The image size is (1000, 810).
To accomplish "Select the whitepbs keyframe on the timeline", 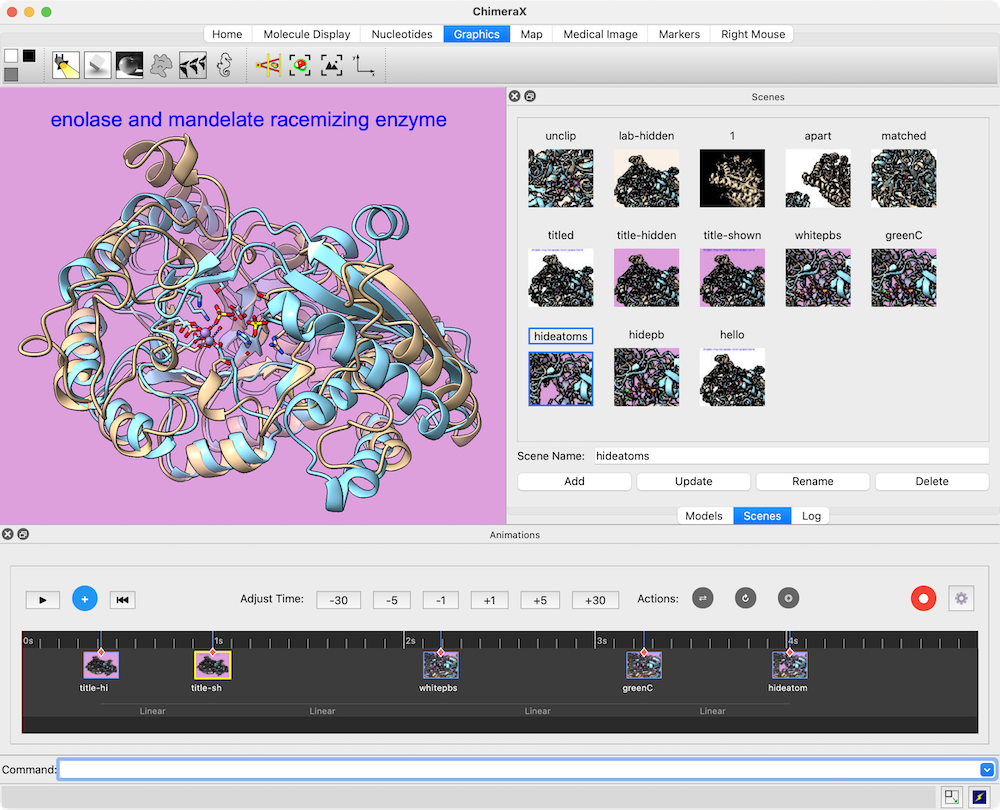I will pos(441,665).
